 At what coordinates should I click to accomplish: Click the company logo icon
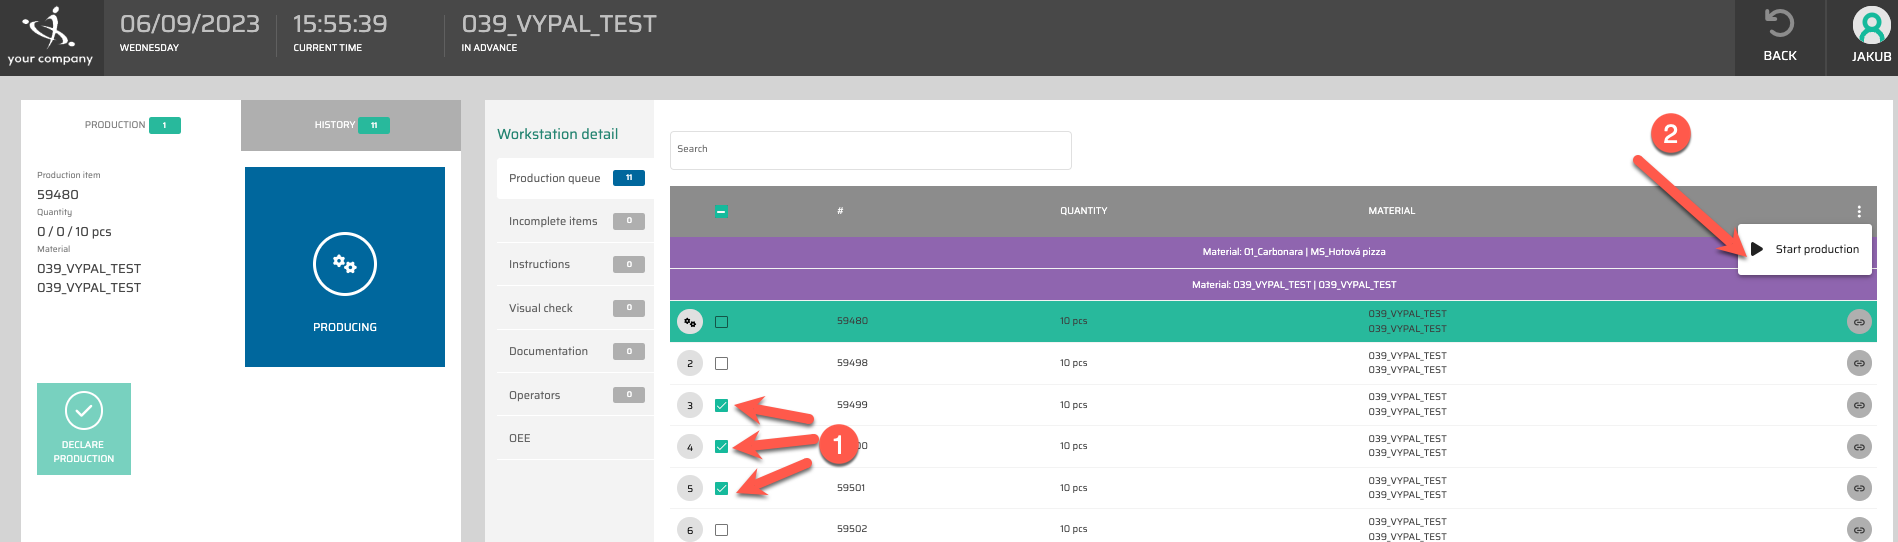click(50, 28)
